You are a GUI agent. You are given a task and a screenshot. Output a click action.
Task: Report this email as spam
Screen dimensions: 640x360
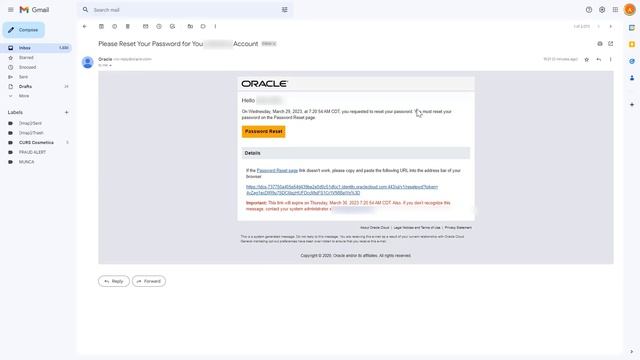tap(114, 27)
